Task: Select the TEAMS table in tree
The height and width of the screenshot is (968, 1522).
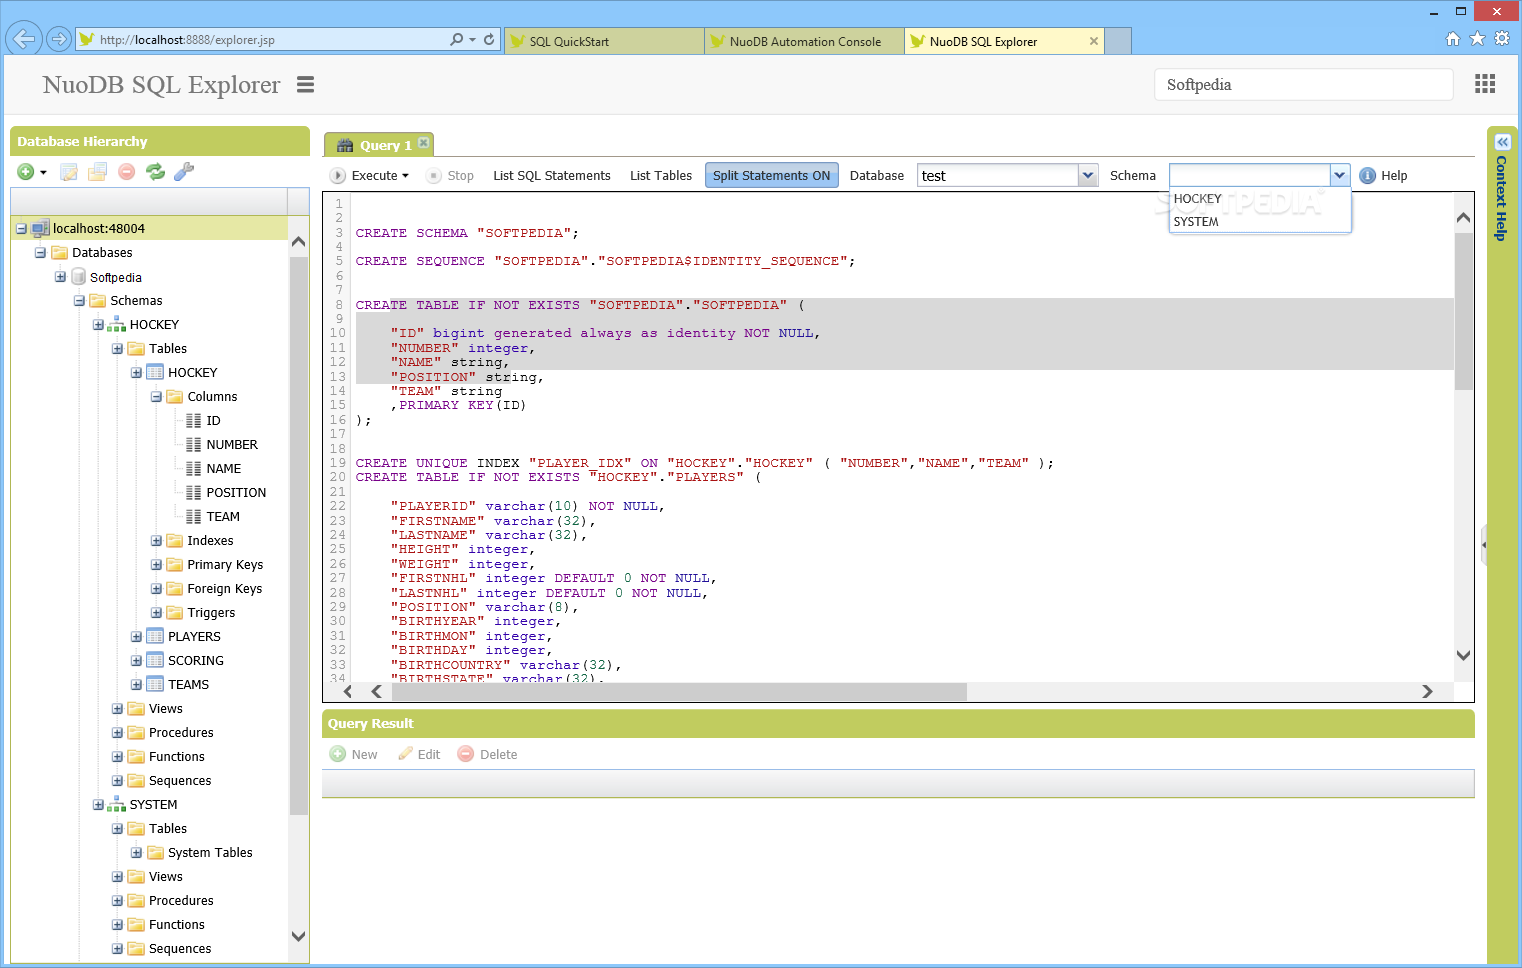Action: [189, 685]
